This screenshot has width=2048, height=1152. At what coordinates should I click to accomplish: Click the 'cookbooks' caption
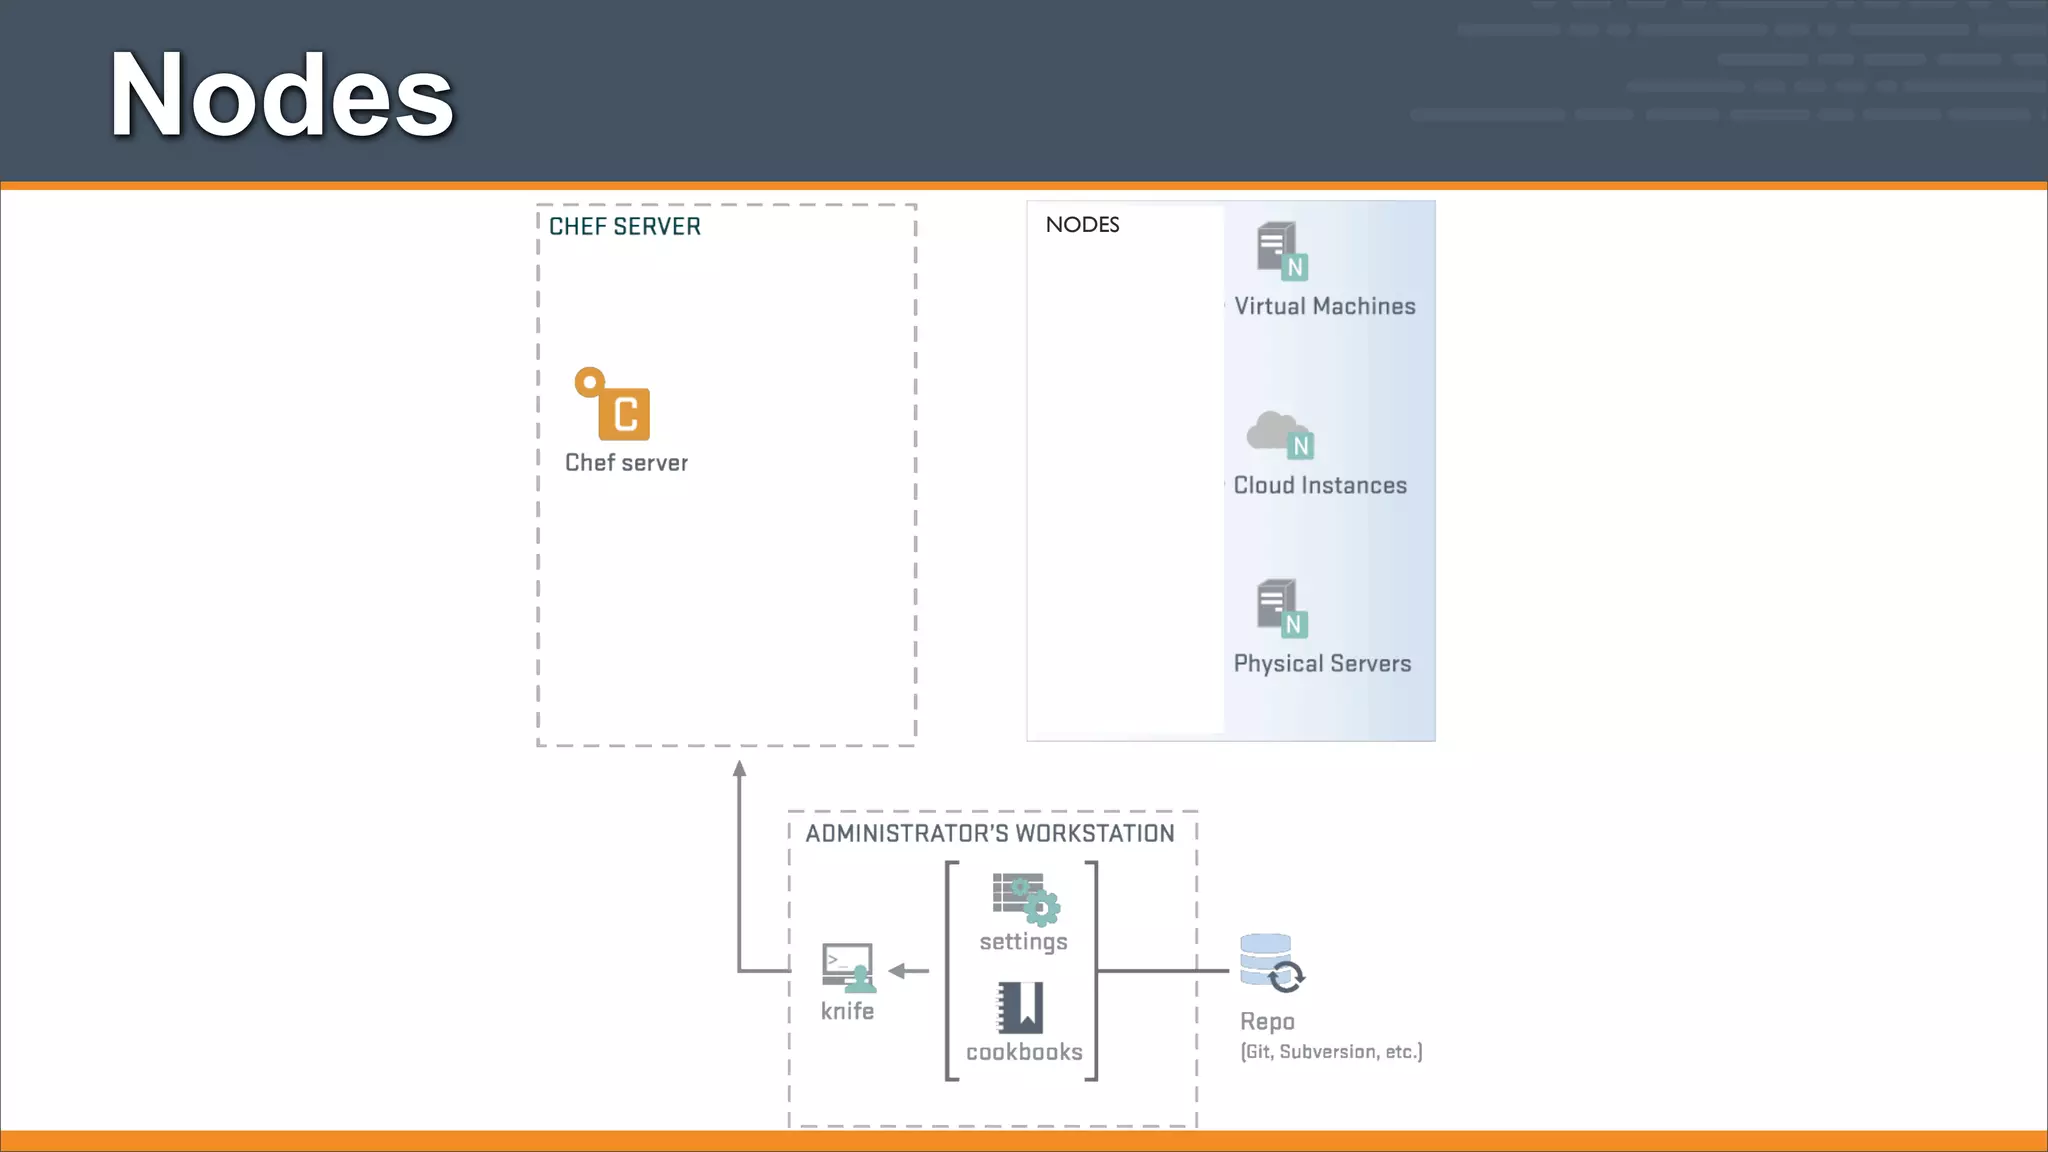[1024, 1052]
